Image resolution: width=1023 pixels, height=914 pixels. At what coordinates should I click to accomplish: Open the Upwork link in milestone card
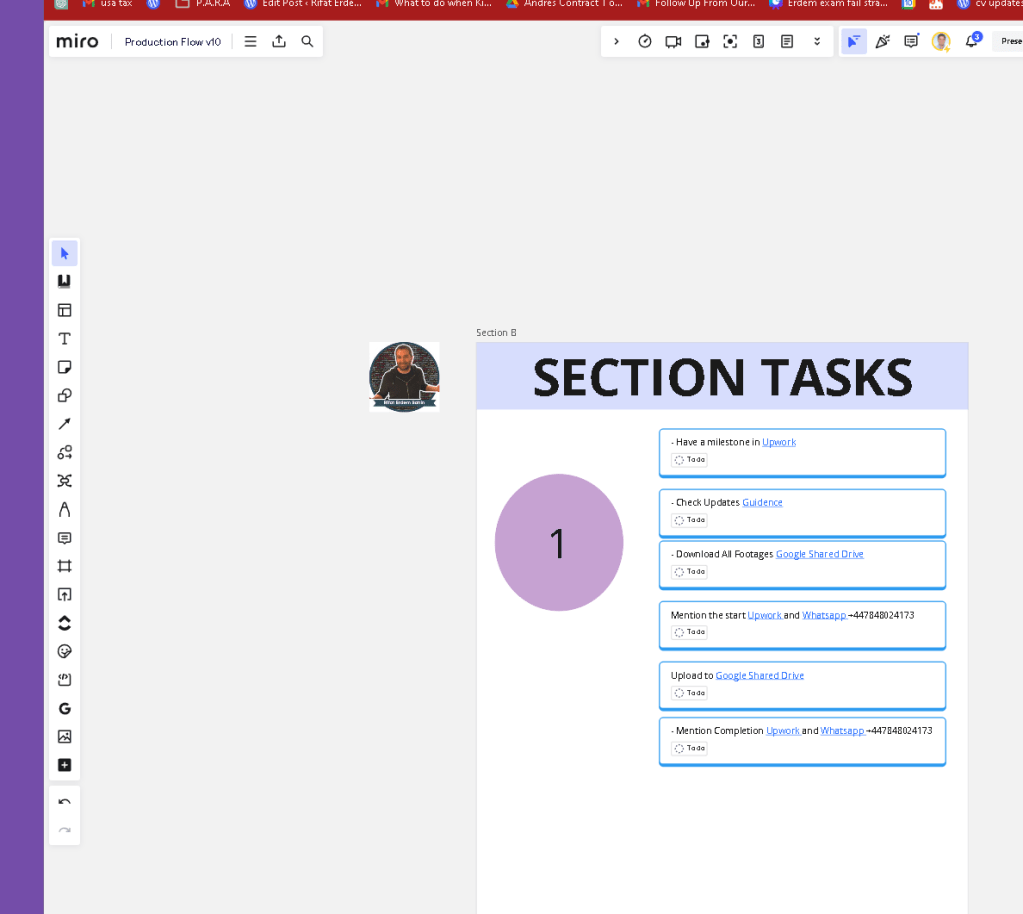click(779, 442)
